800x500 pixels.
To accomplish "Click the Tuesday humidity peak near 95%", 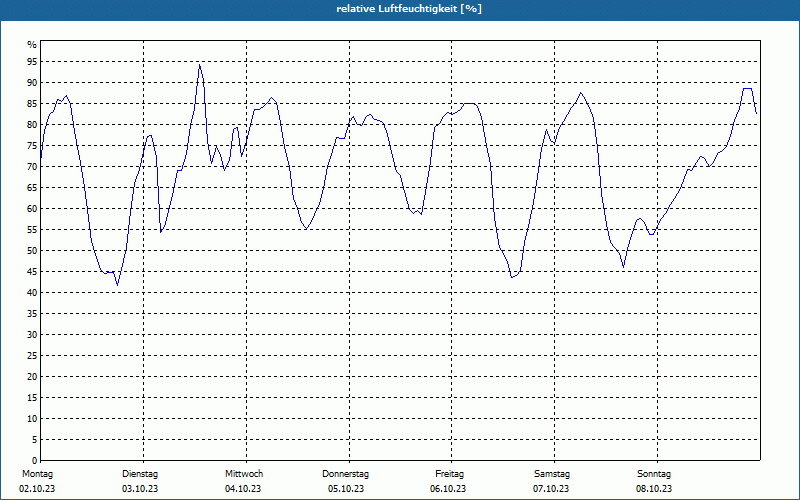I will pyautogui.click(x=199, y=65).
